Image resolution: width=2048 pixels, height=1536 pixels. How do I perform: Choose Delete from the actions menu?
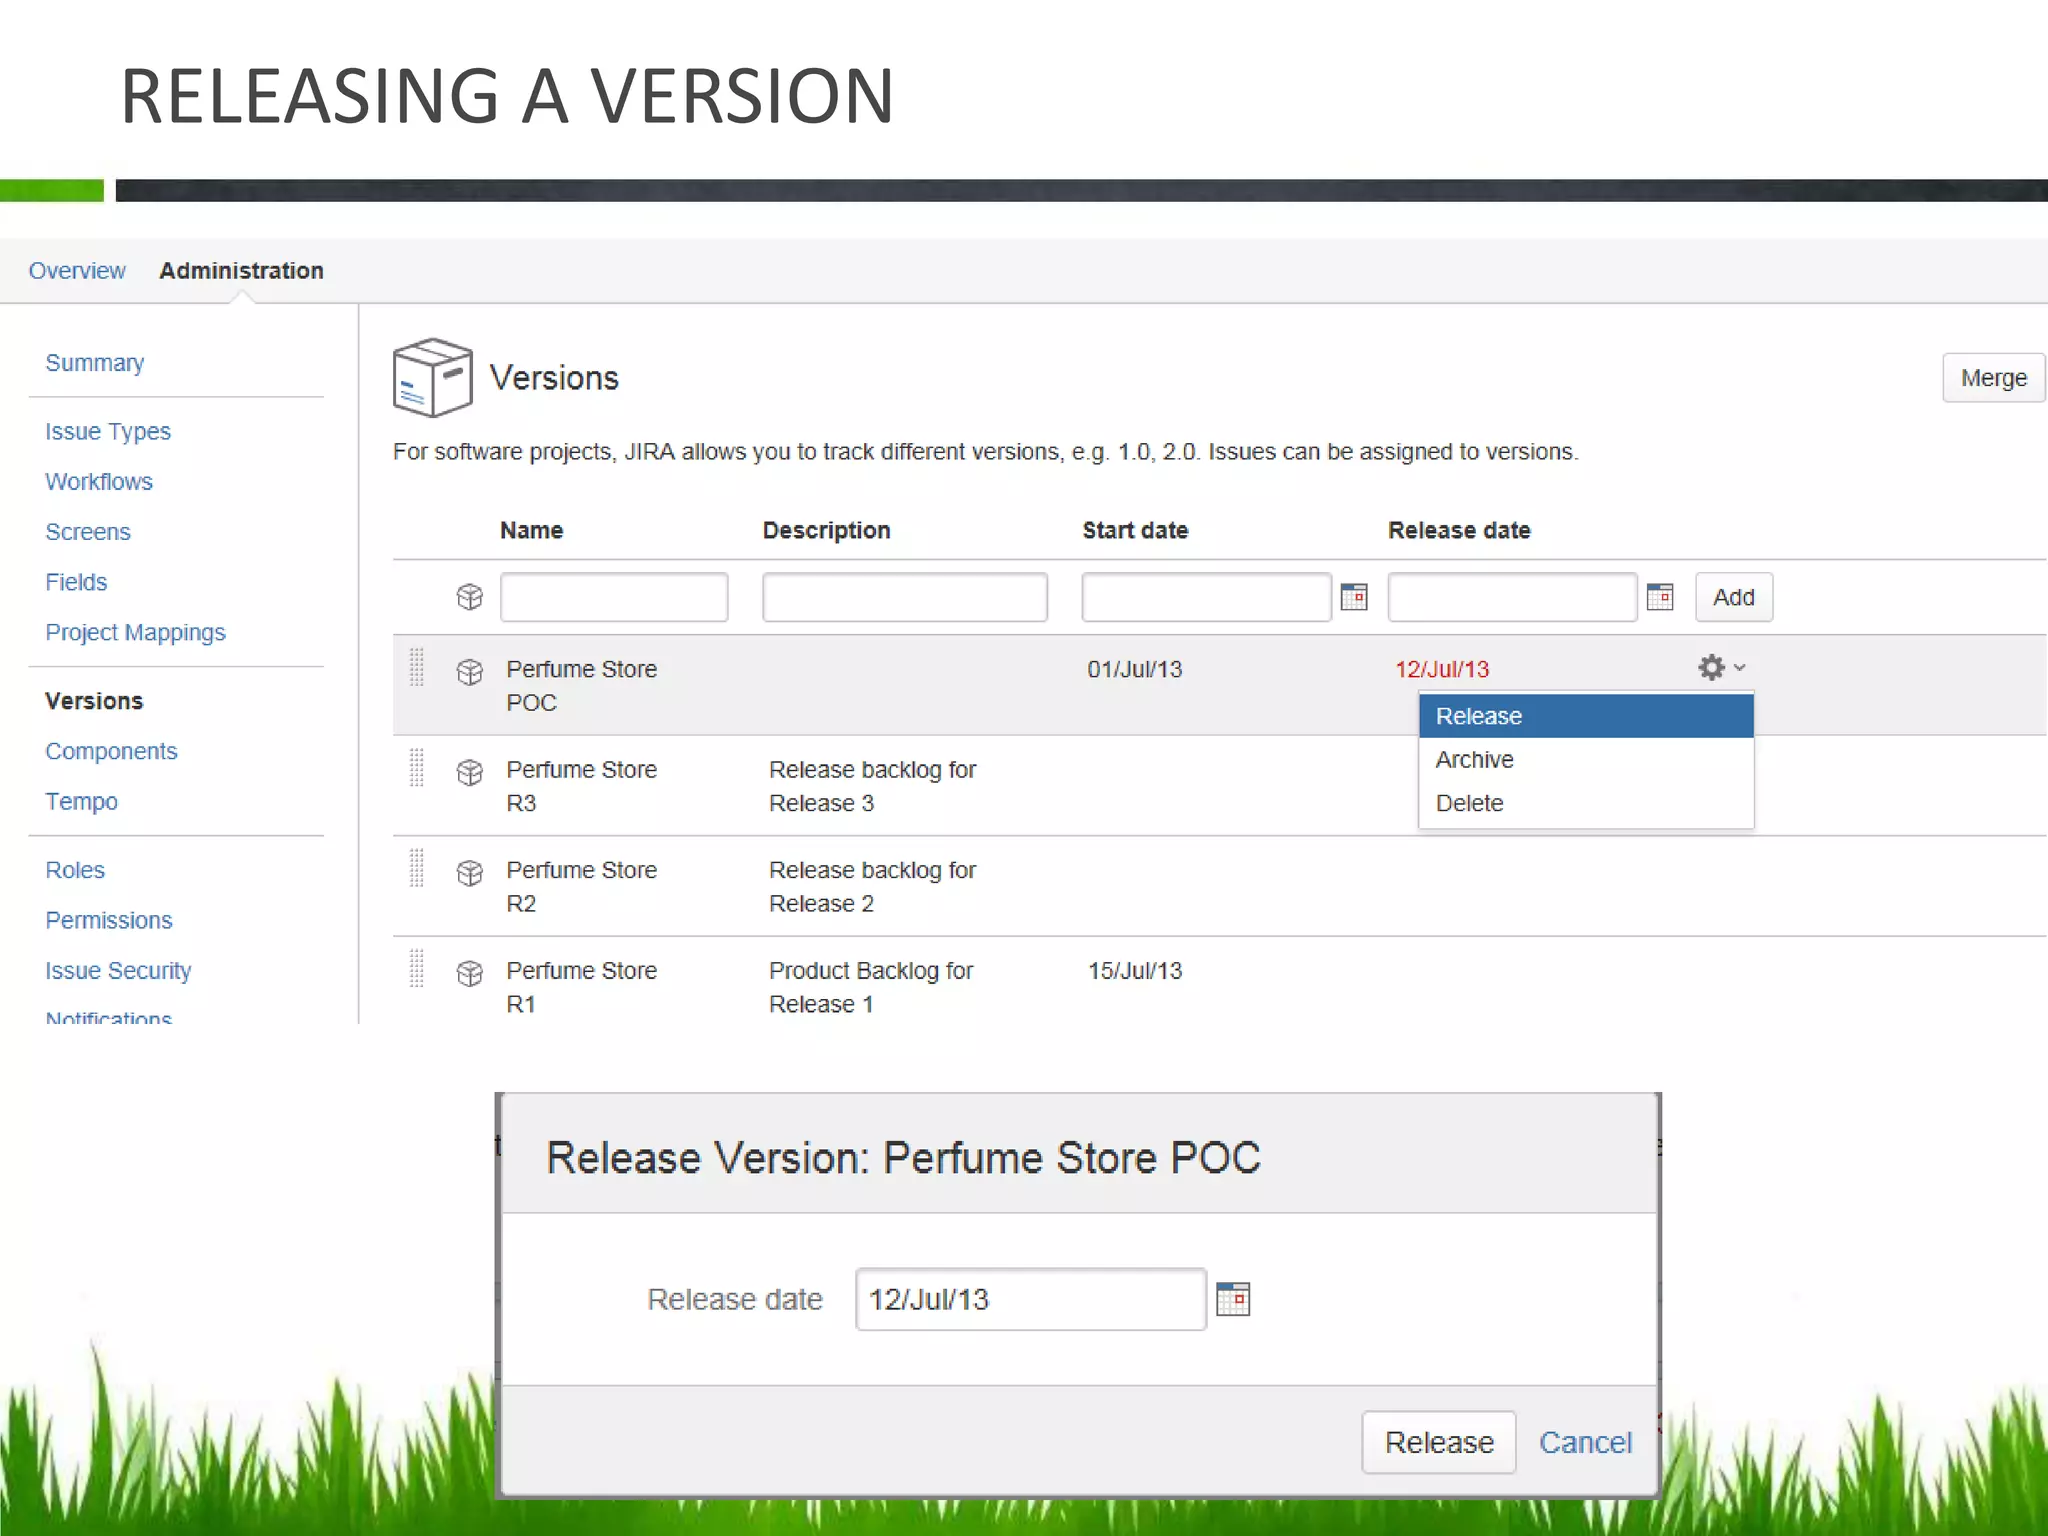1586,803
